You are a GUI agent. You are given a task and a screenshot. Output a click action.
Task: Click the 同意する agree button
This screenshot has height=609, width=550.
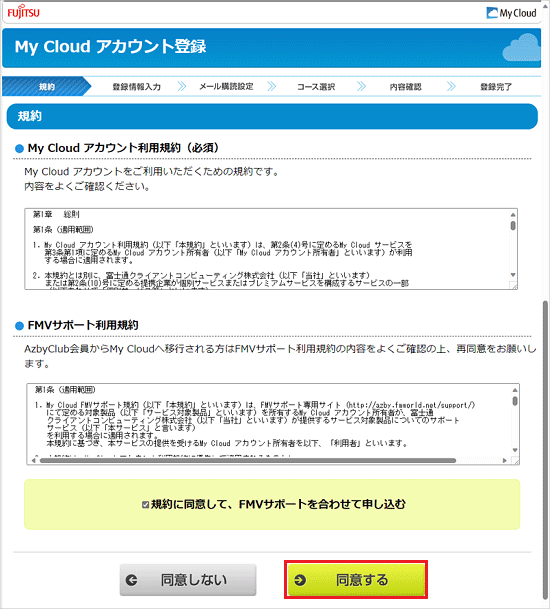pos(356,579)
